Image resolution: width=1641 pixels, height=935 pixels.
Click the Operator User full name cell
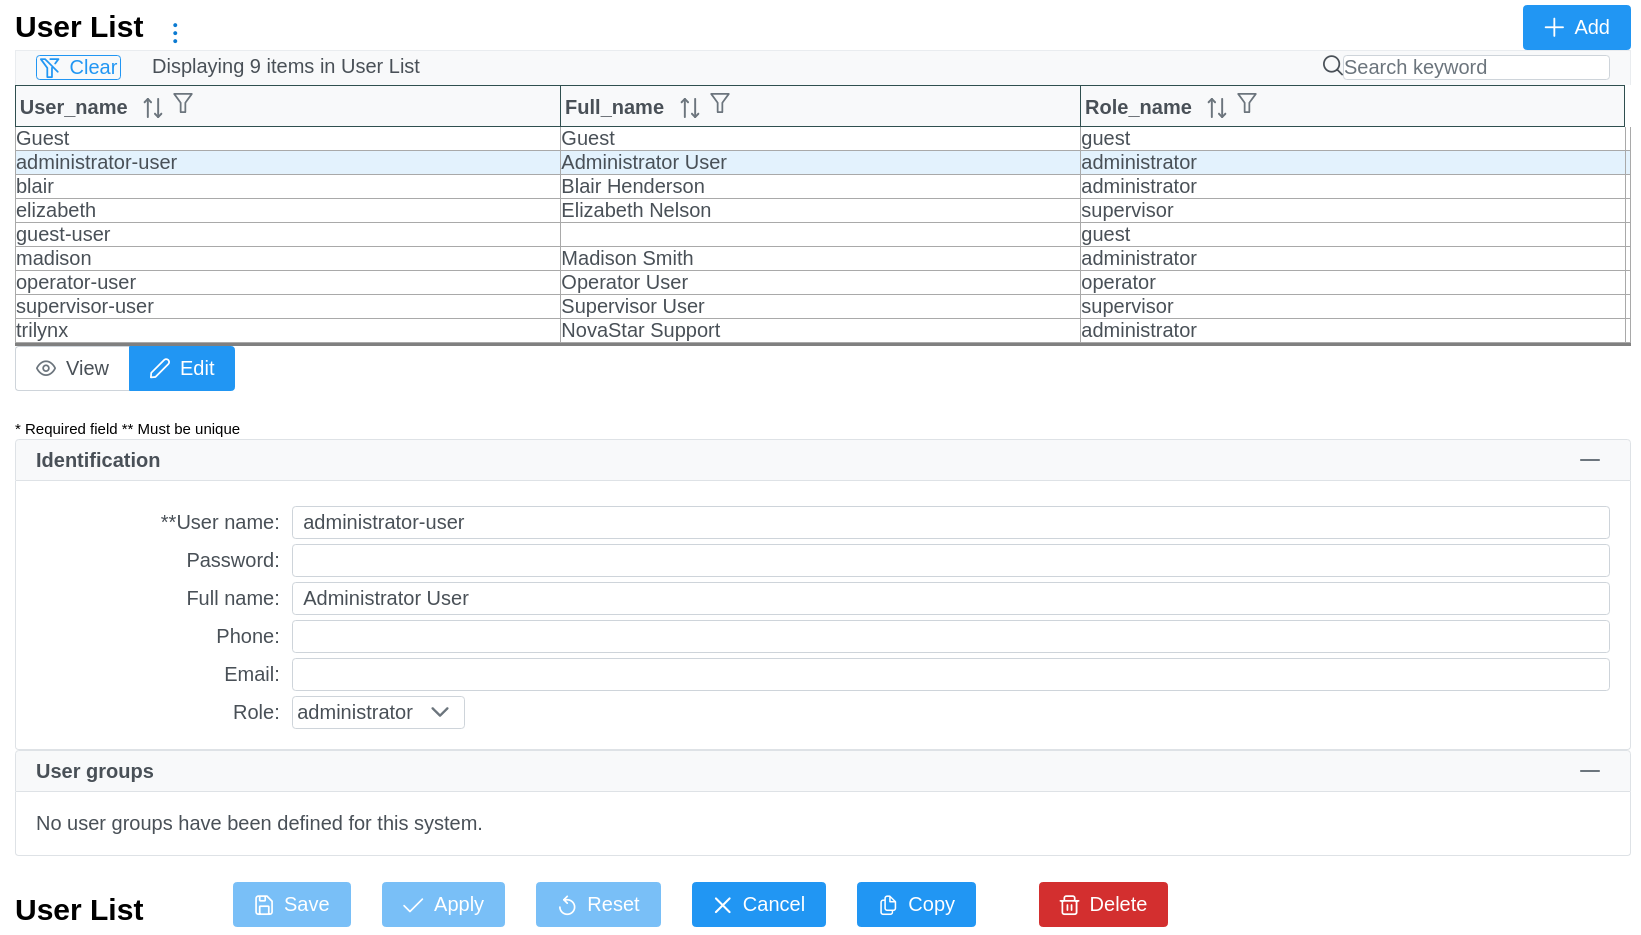point(820,282)
